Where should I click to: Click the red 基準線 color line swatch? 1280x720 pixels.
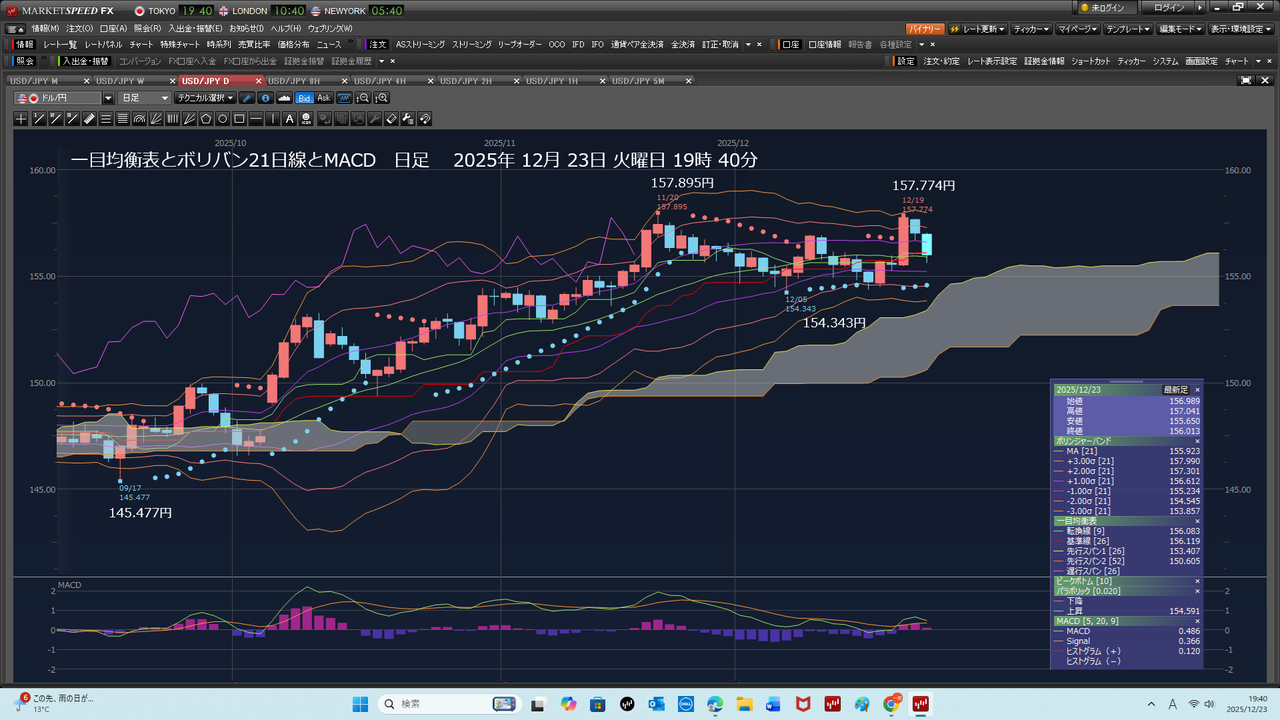coord(1059,541)
